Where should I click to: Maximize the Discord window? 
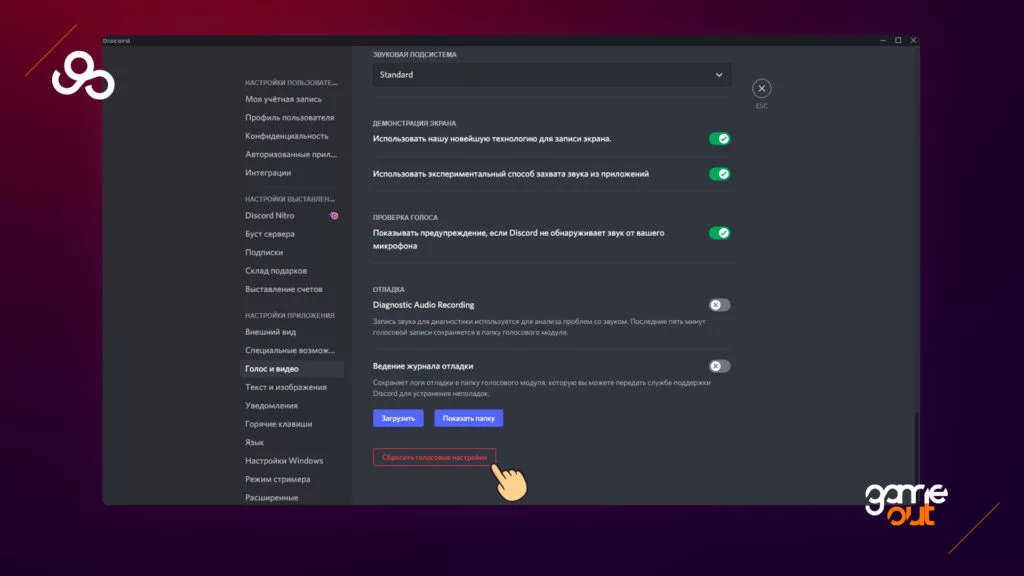tap(898, 41)
